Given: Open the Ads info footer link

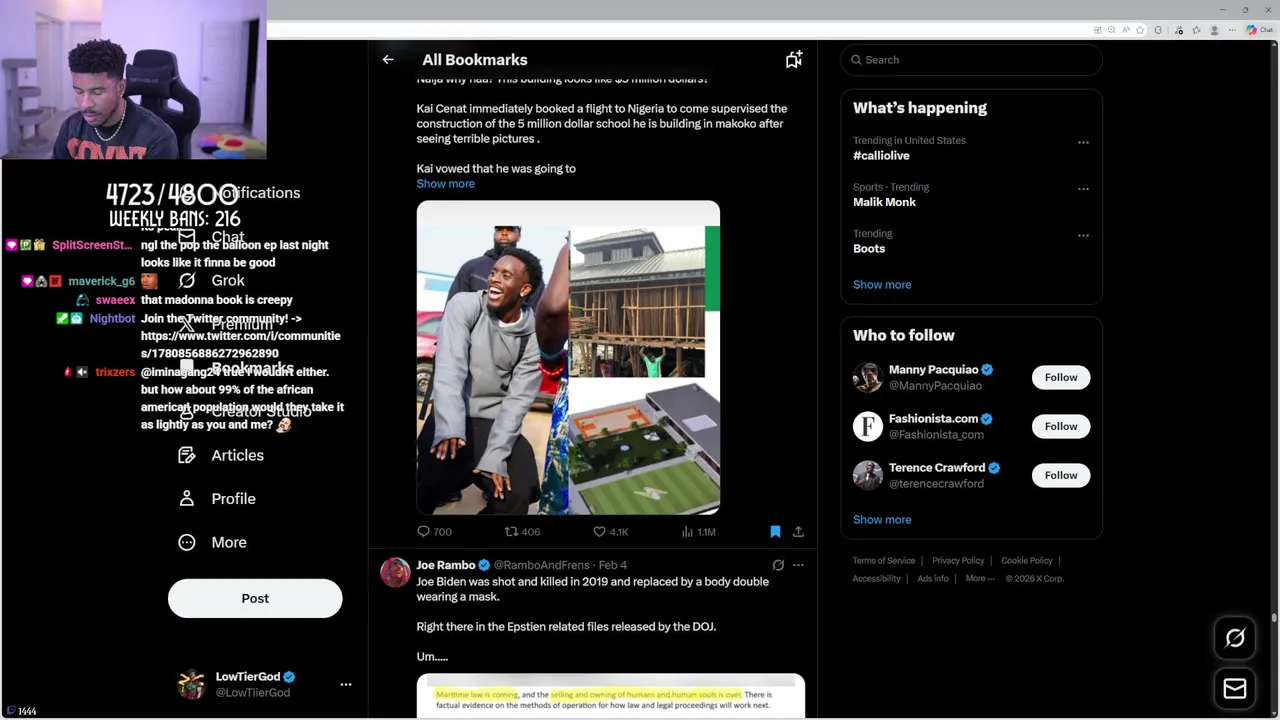Looking at the screenshot, I should click(x=933, y=579).
